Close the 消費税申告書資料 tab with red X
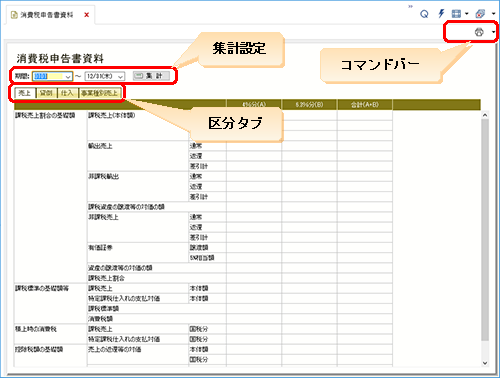The image size is (500, 378). pyautogui.click(x=86, y=15)
